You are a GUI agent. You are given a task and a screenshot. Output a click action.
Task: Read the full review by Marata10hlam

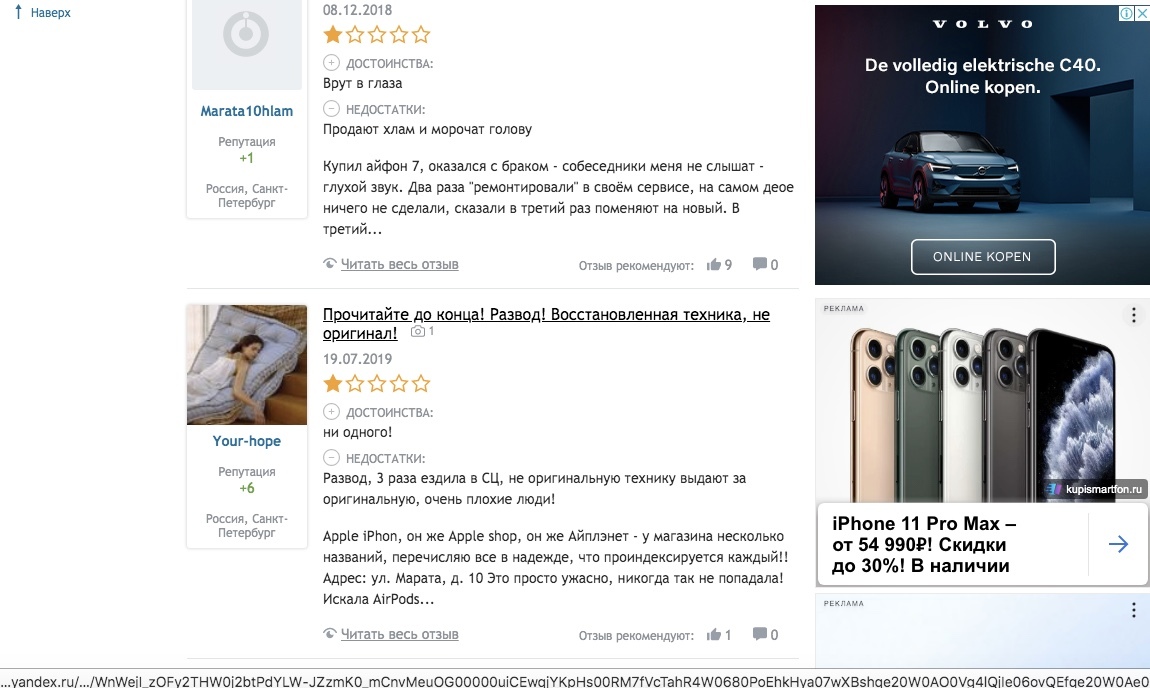(x=400, y=264)
